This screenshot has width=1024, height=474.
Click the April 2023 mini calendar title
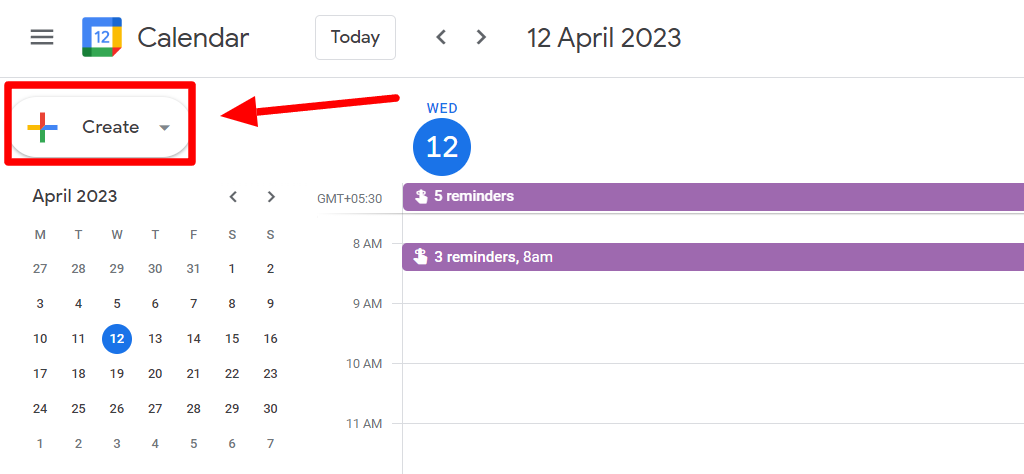(x=74, y=196)
